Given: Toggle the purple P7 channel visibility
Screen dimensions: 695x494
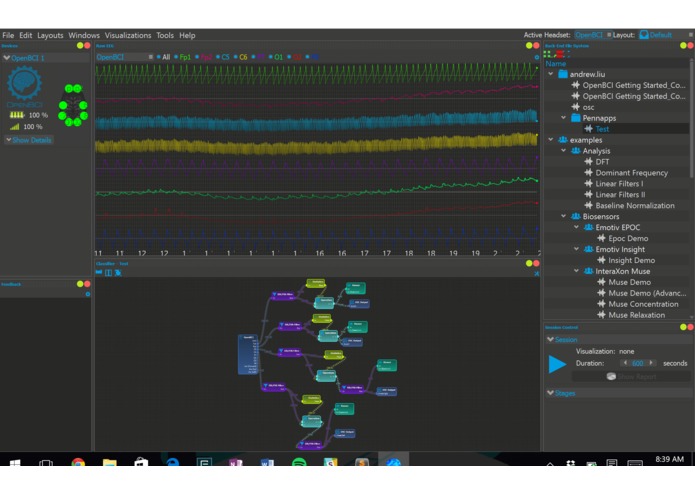Looking at the screenshot, I should tap(258, 57).
